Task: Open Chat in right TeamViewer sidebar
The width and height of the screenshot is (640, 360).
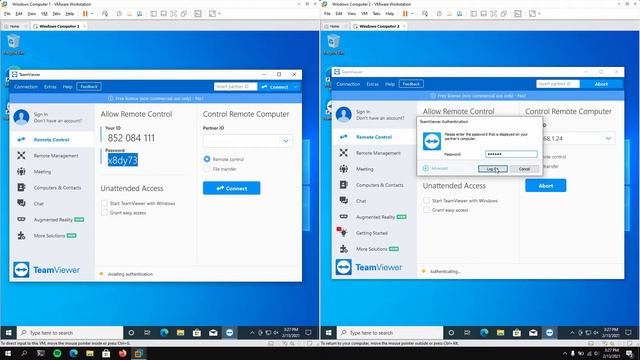Action: [361, 201]
